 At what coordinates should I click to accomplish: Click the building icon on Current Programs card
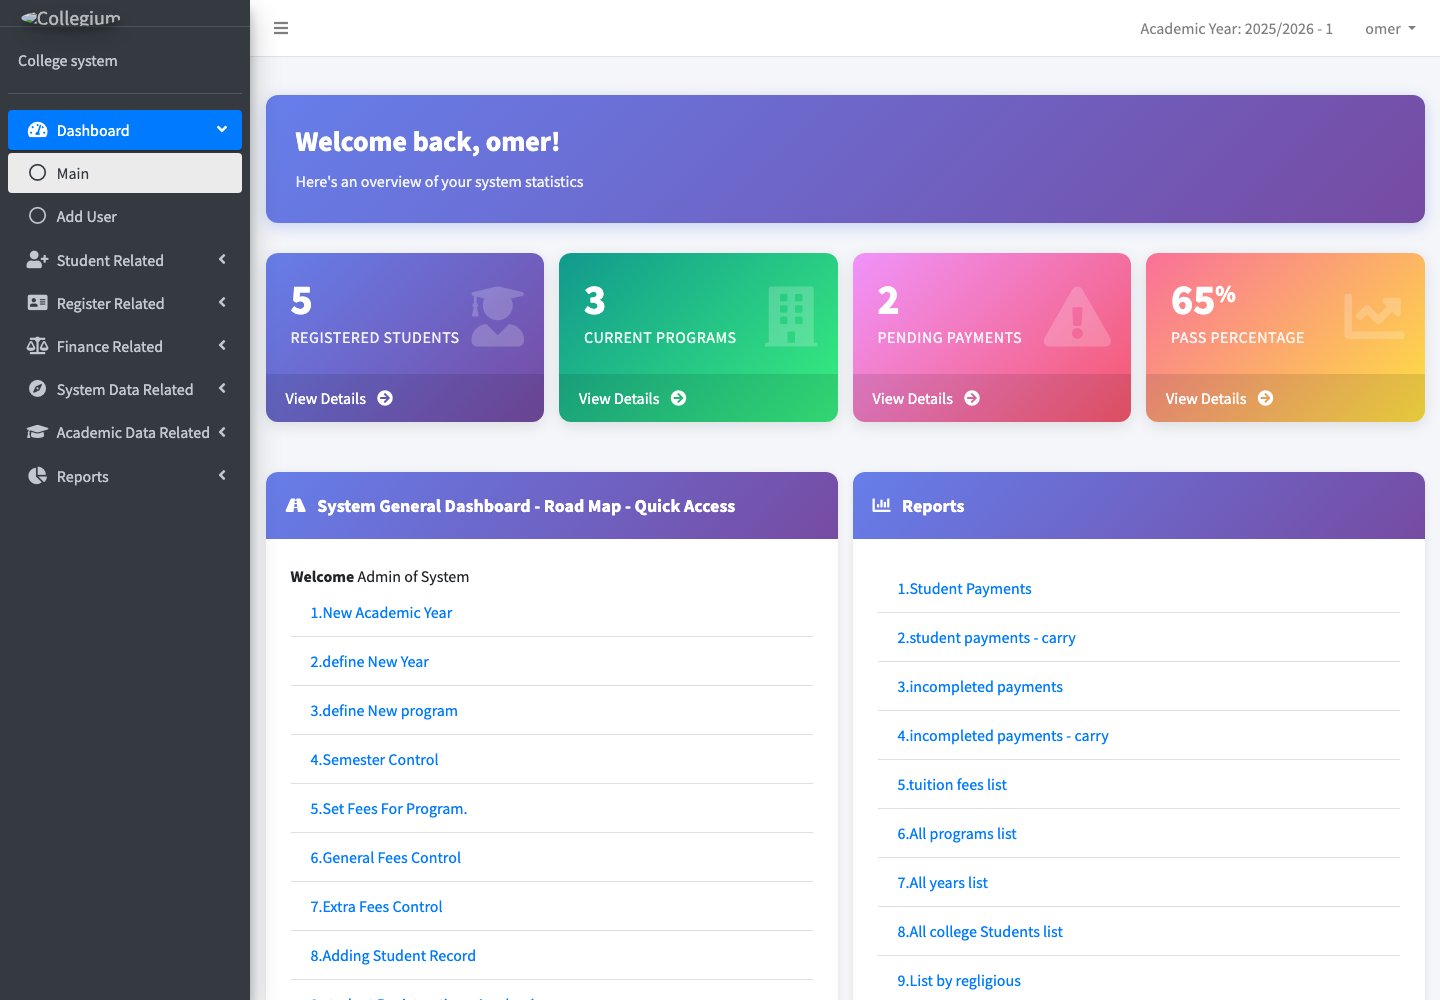[791, 316]
